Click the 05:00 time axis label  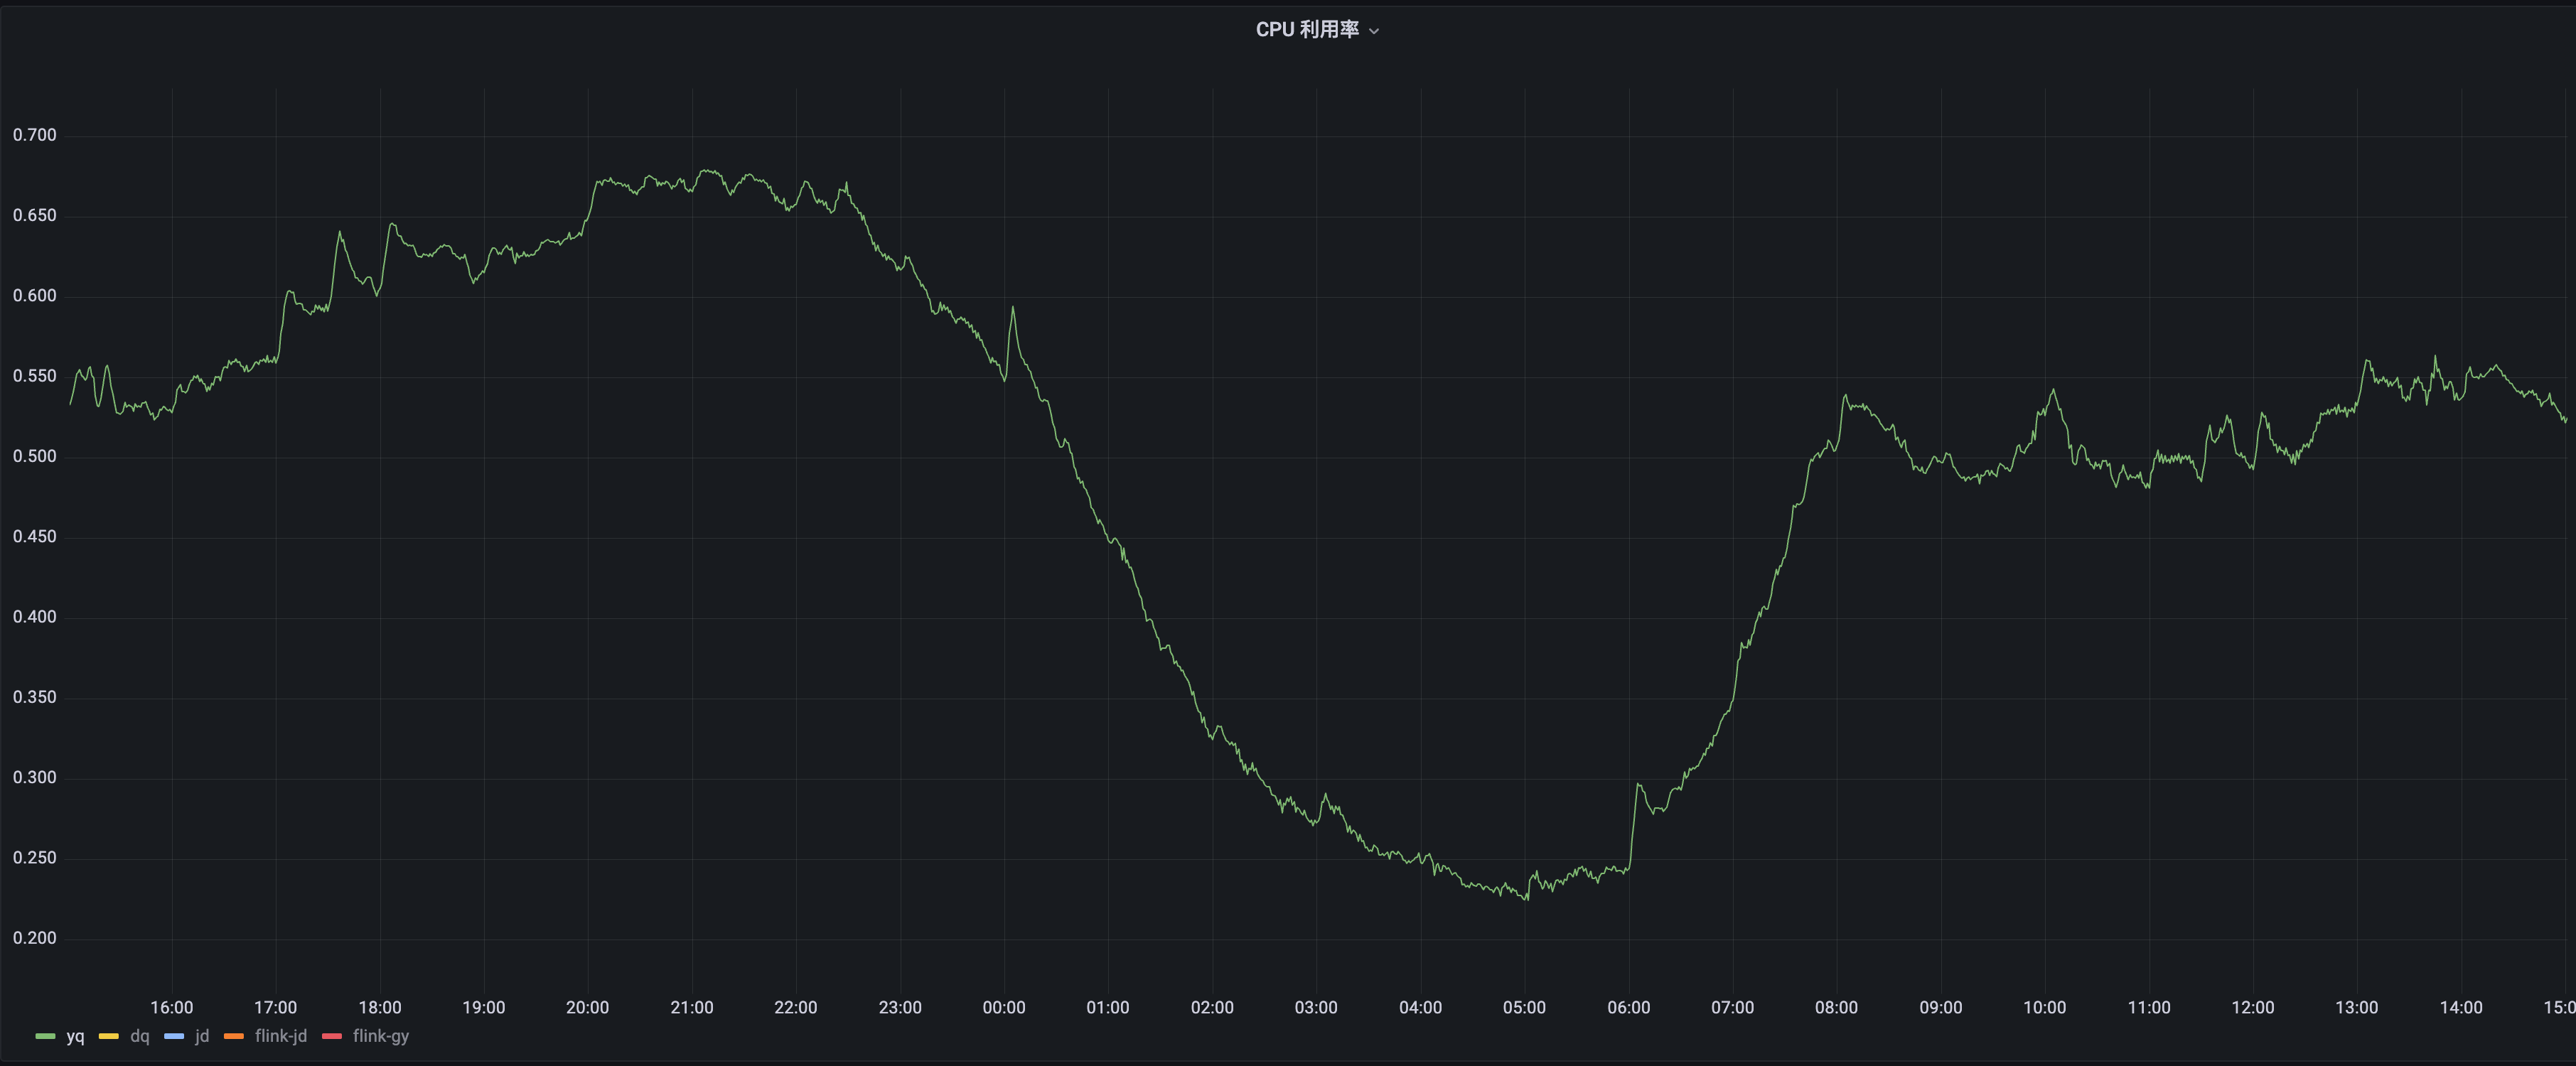click(x=1524, y=1007)
